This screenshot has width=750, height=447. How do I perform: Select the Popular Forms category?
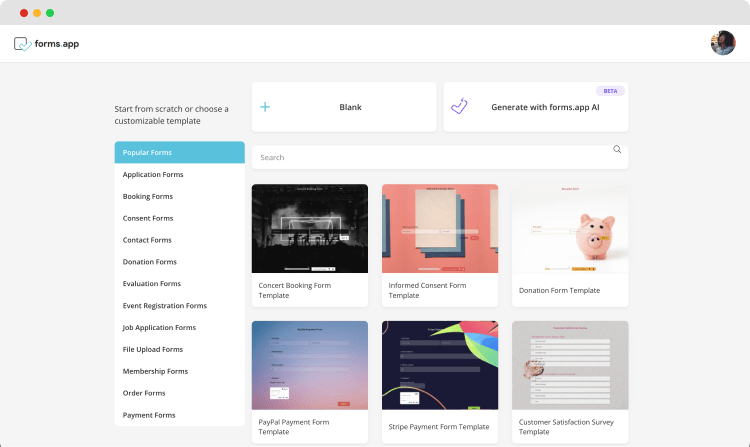pos(179,152)
